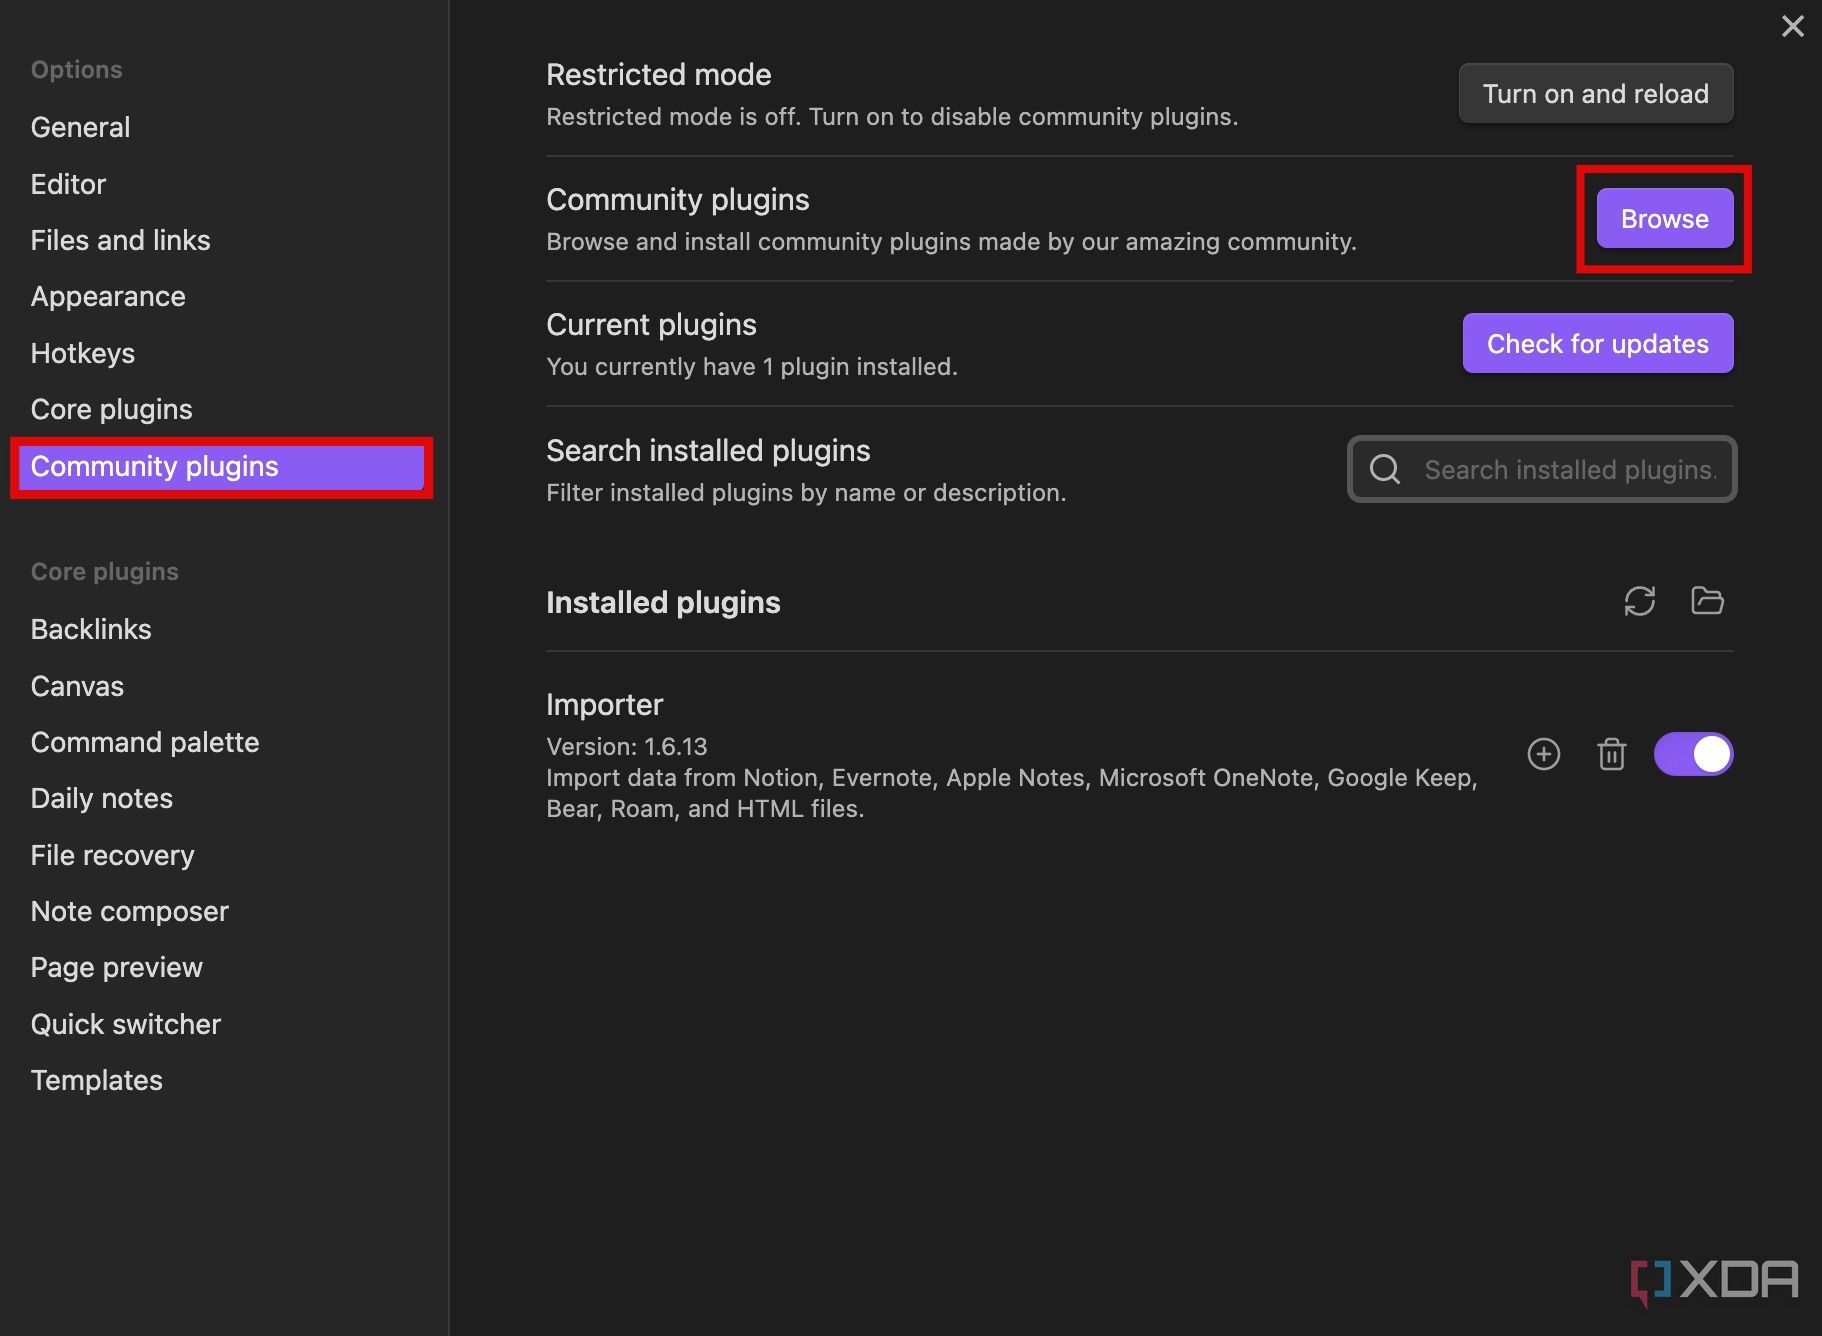The height and width of the screenshot is (1336, 1822).
Task: Open the plugins folder icon
Action: 1707,601
